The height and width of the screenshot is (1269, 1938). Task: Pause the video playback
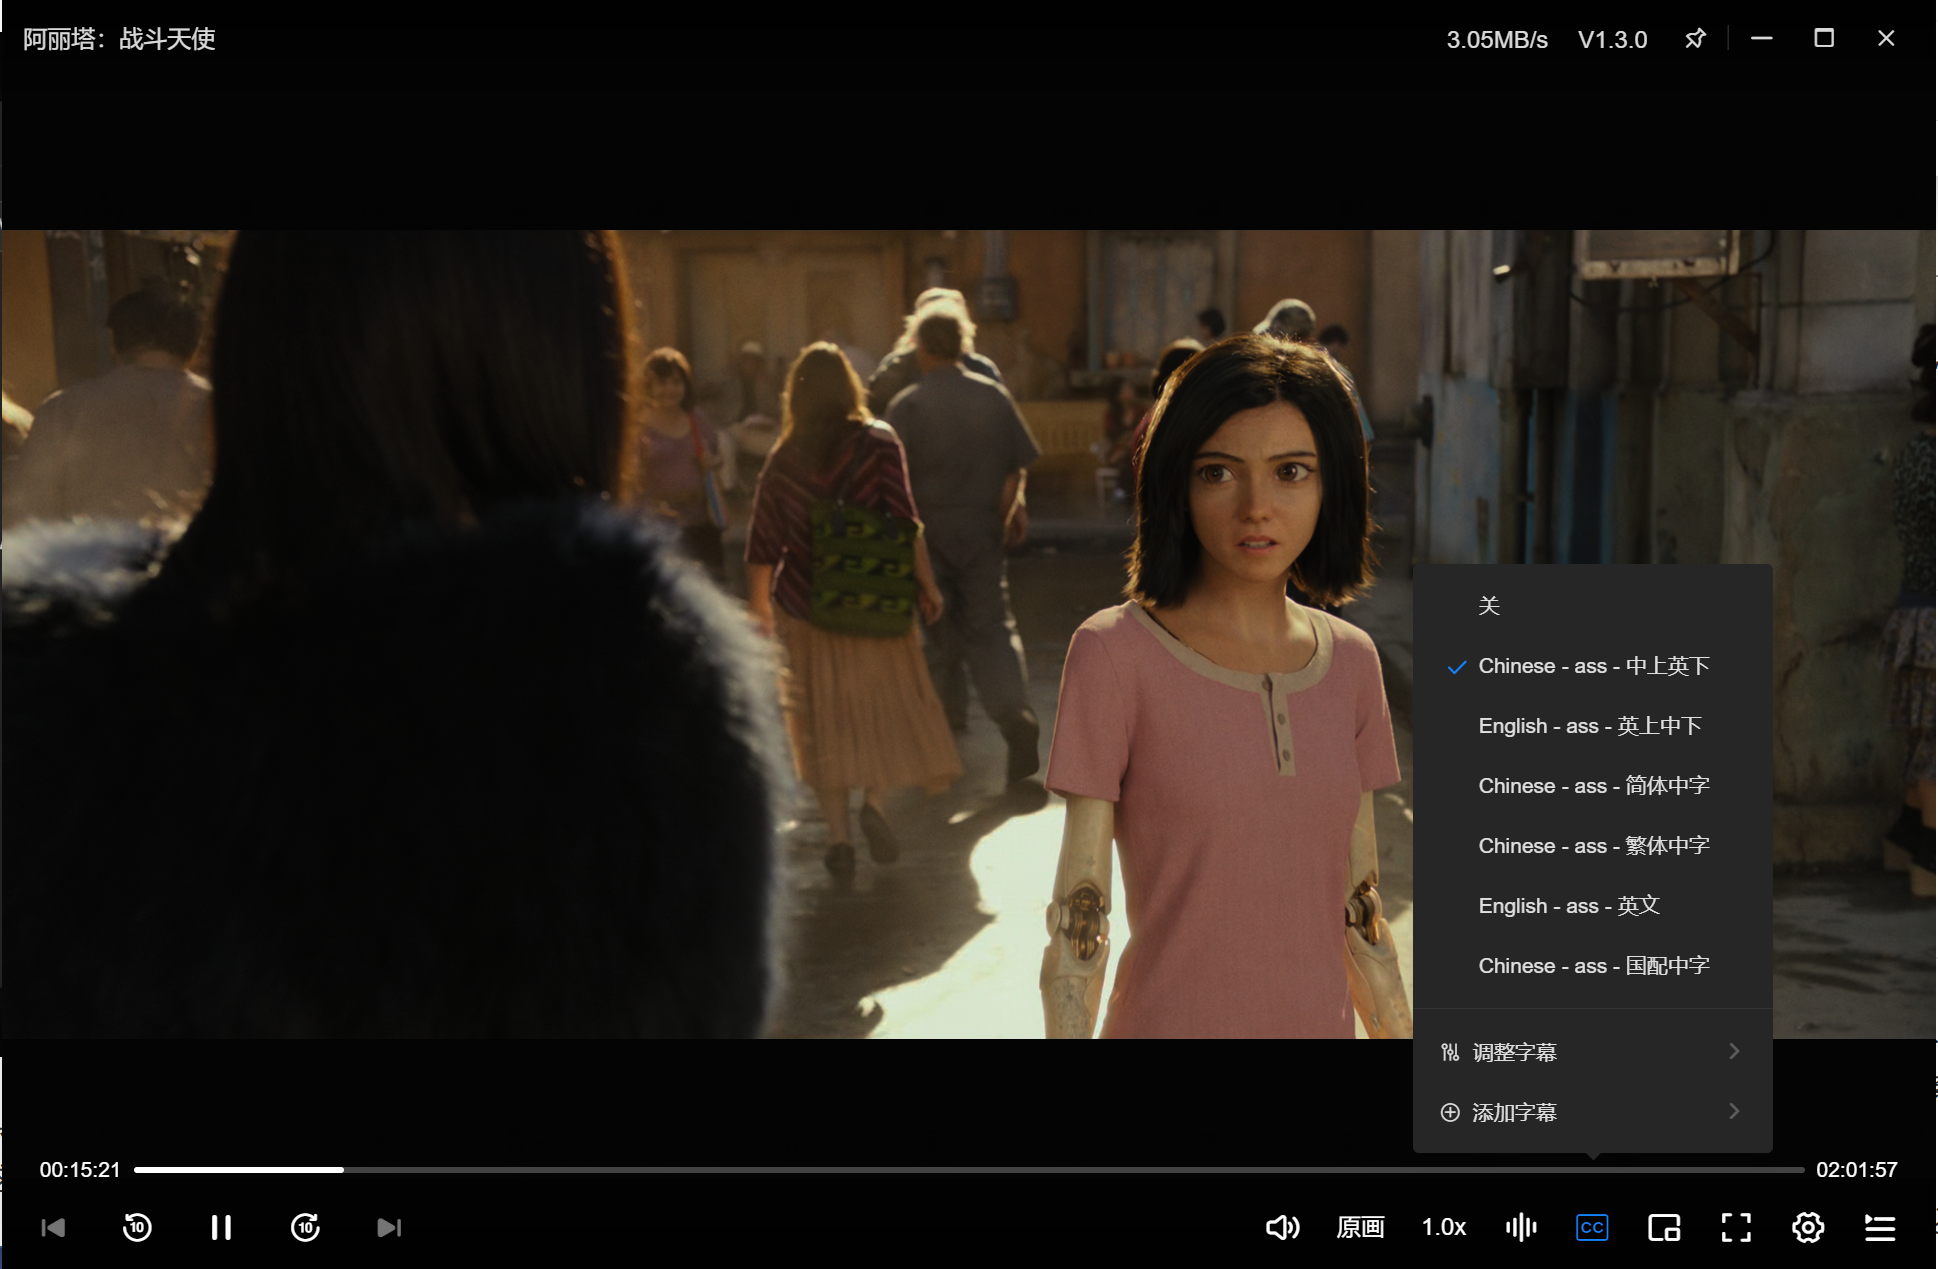click(221, 1227)
